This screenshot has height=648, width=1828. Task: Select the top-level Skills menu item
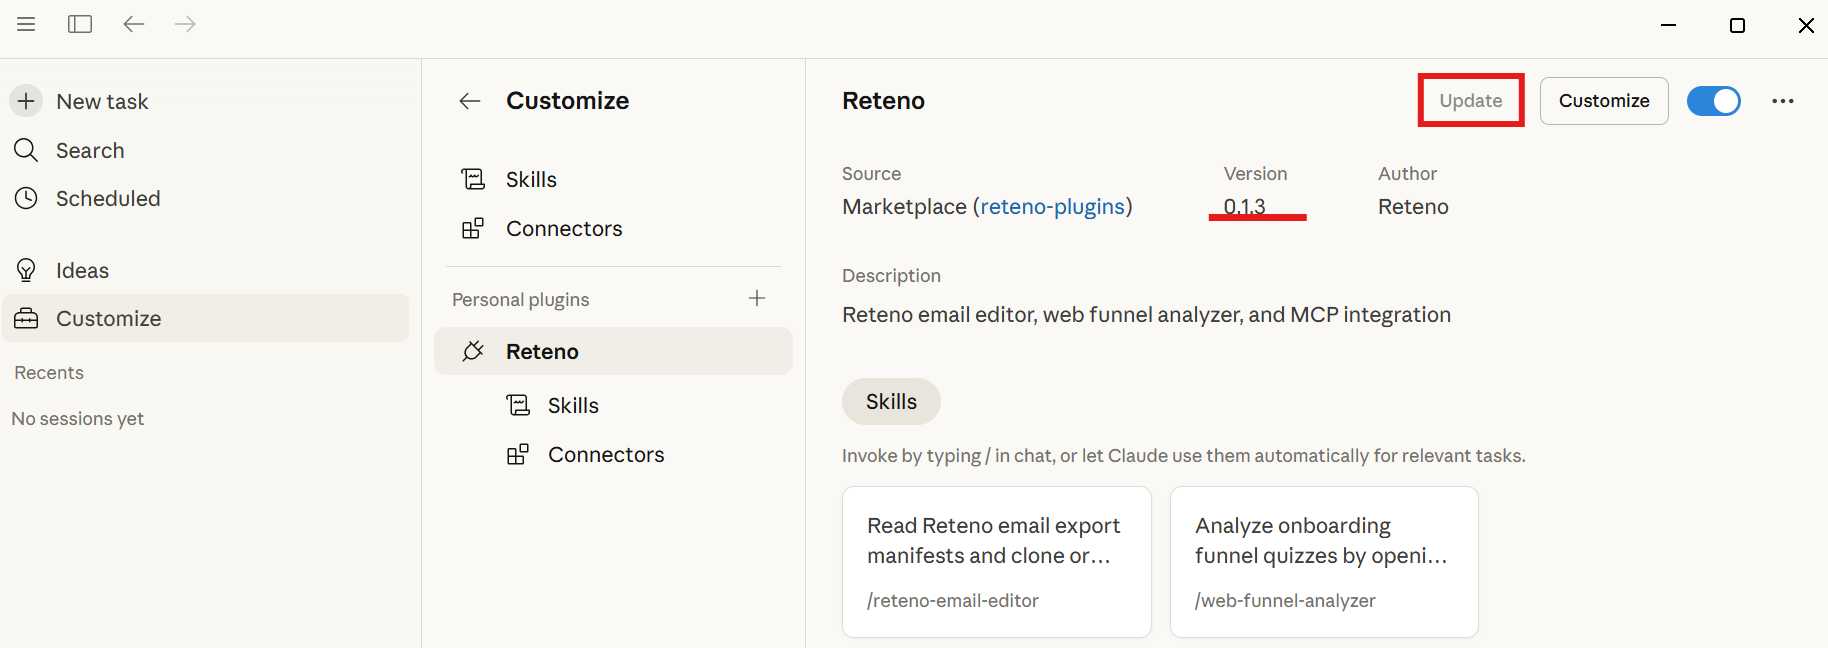tap(531, 179)
